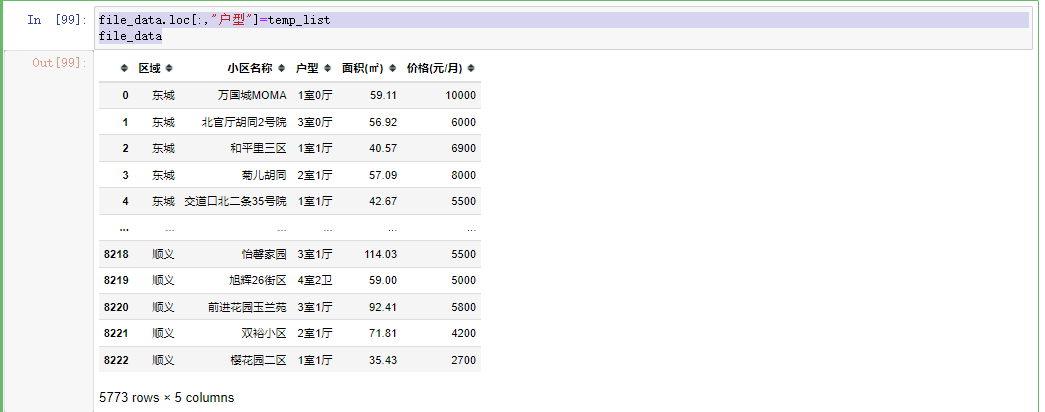Select area value 42.67
1045x412 pixels.
tap(383, 201)
